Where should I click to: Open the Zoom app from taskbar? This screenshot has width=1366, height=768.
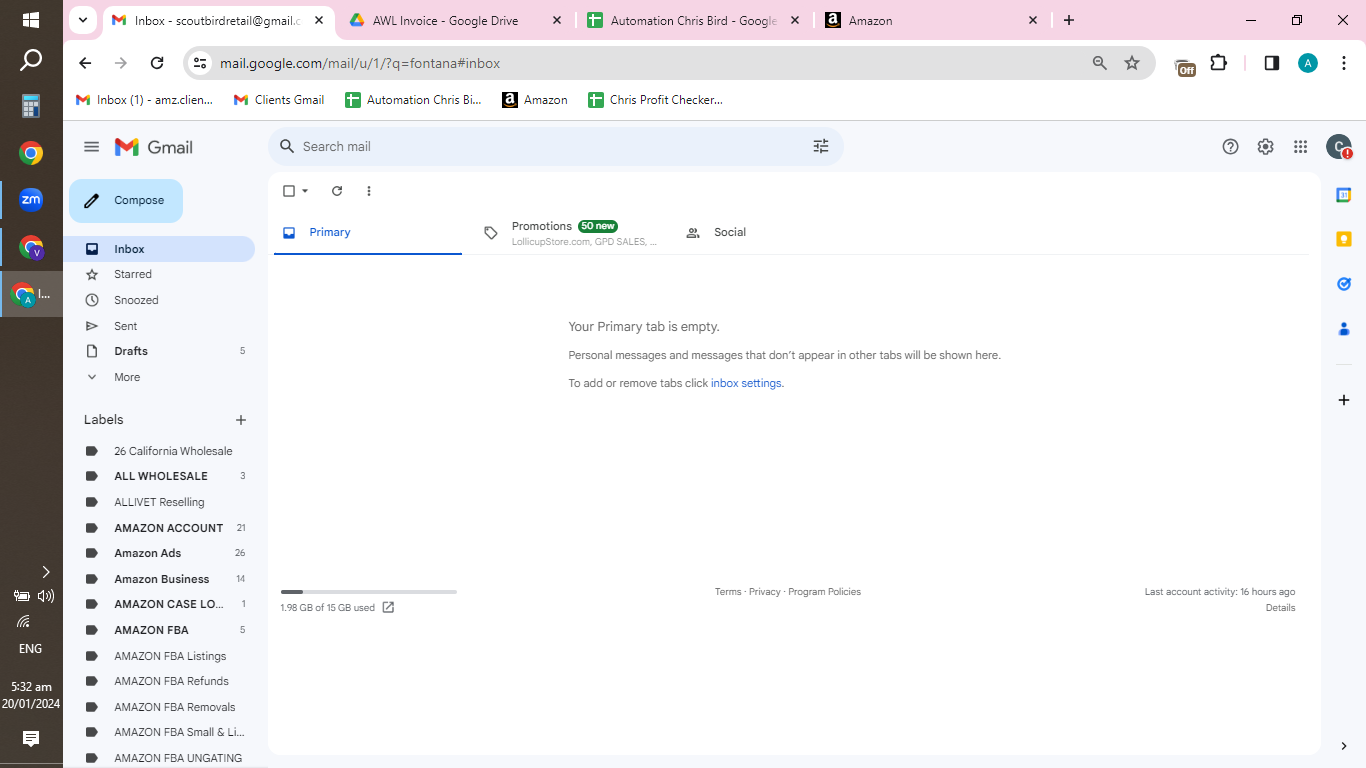pos(31,200)
